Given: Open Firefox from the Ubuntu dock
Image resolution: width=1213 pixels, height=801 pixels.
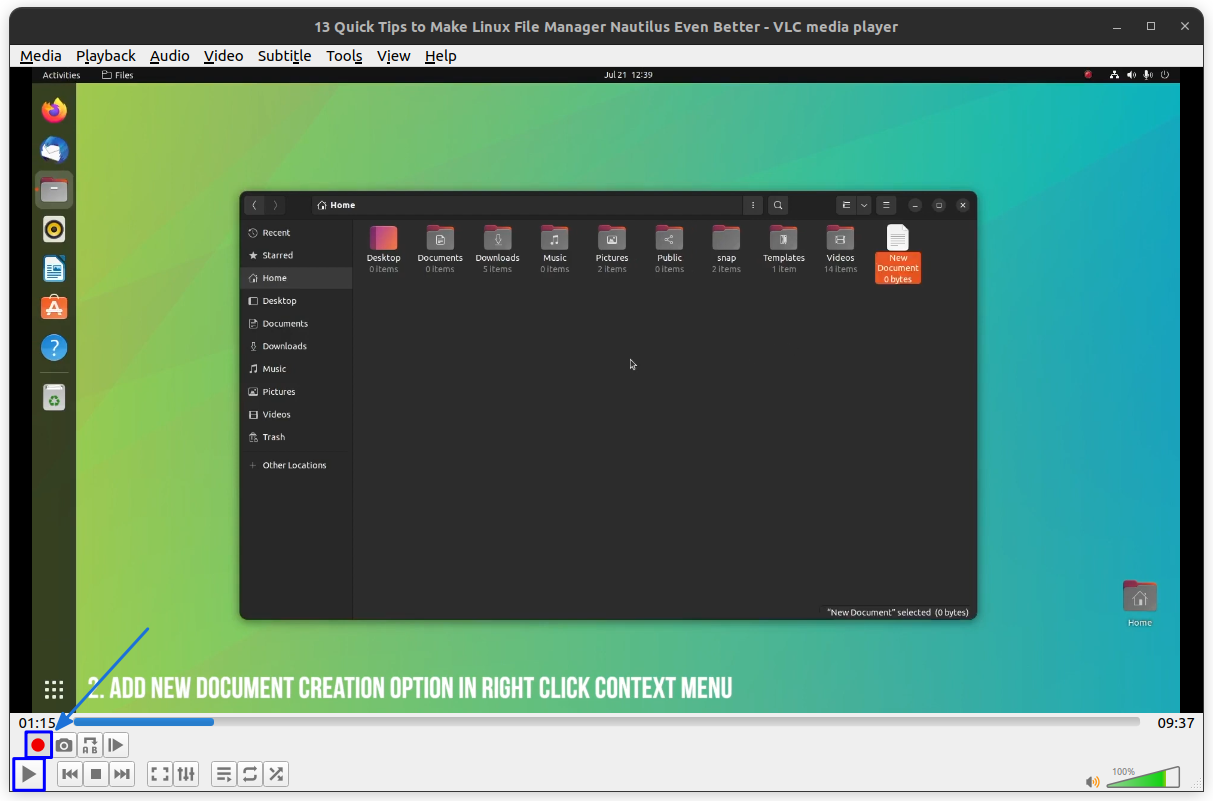Looking at the screenshot, I should [x=54, y=110].
